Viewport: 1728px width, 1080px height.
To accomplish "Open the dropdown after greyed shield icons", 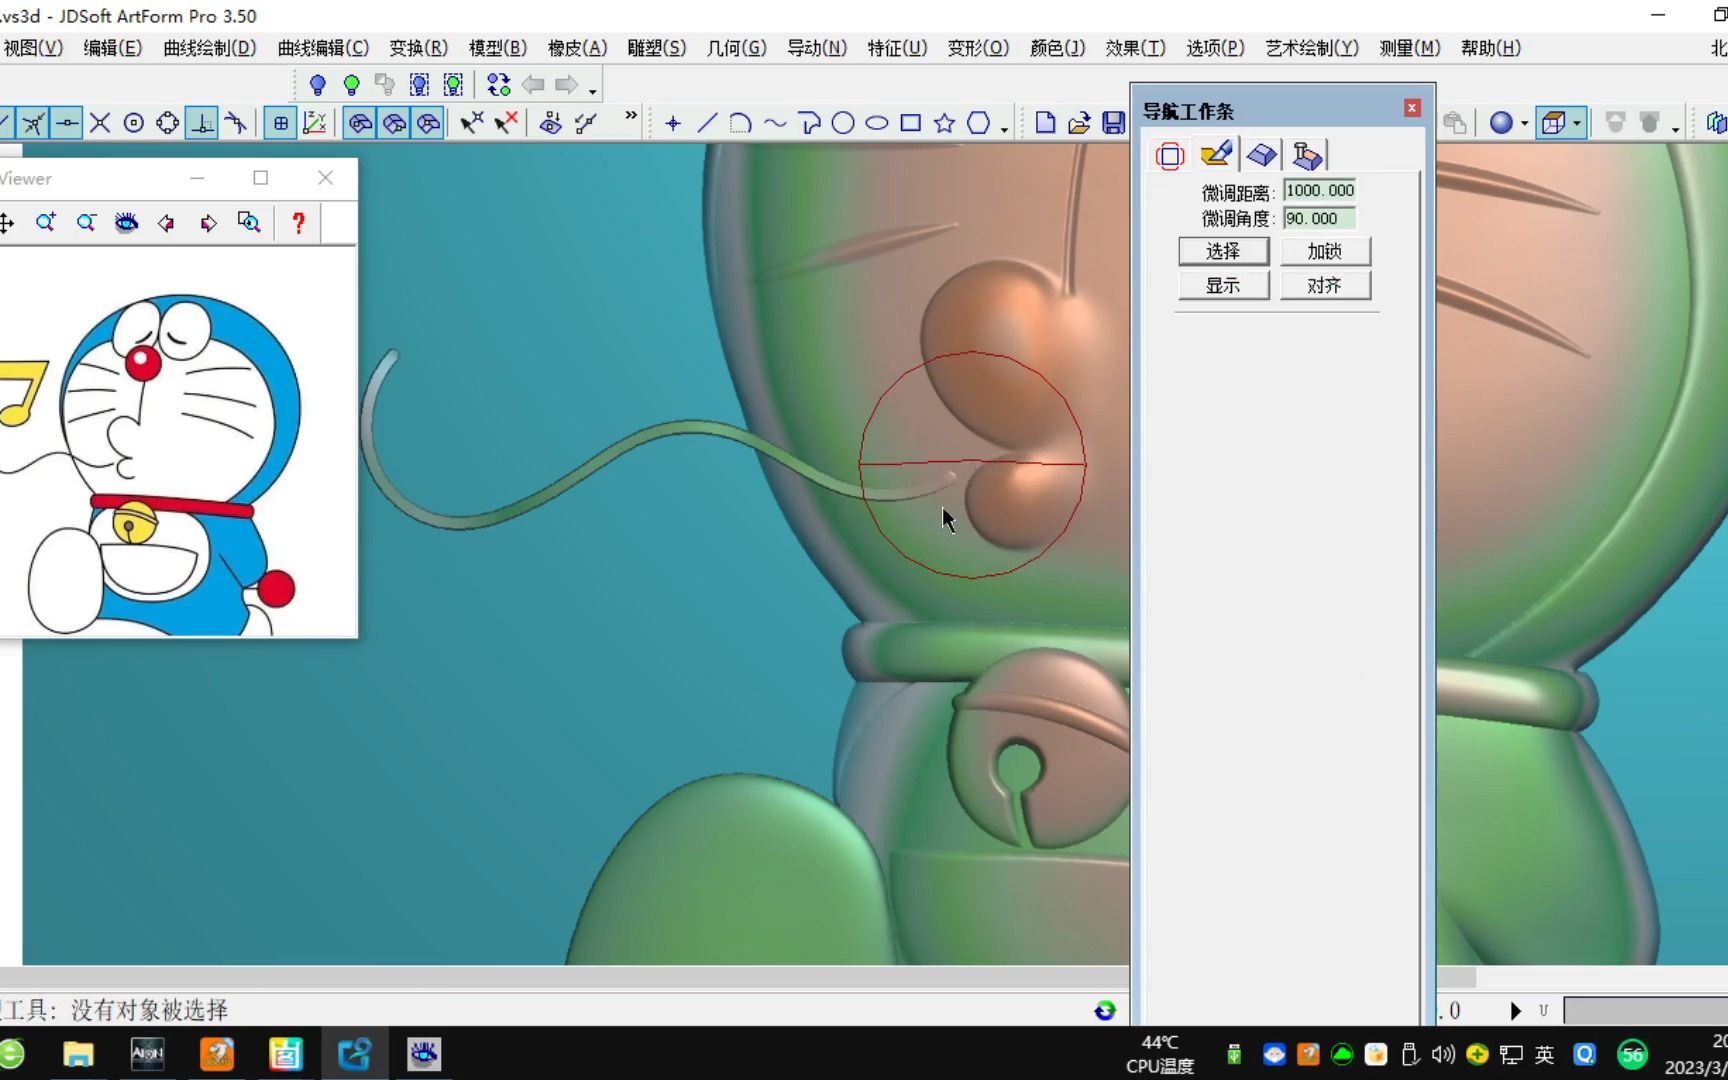I will [x=1675, y=128].
